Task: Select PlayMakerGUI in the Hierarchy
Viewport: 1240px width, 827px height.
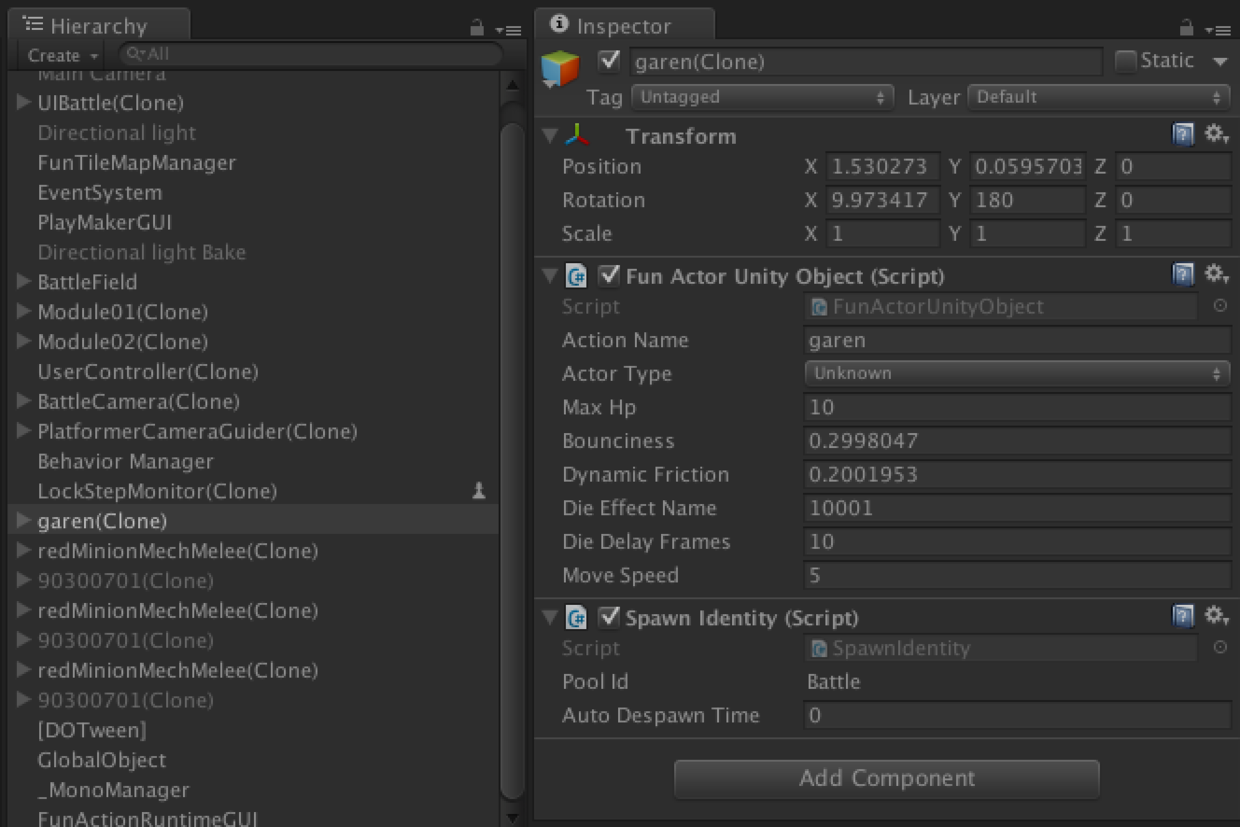Action: [105, 223]
